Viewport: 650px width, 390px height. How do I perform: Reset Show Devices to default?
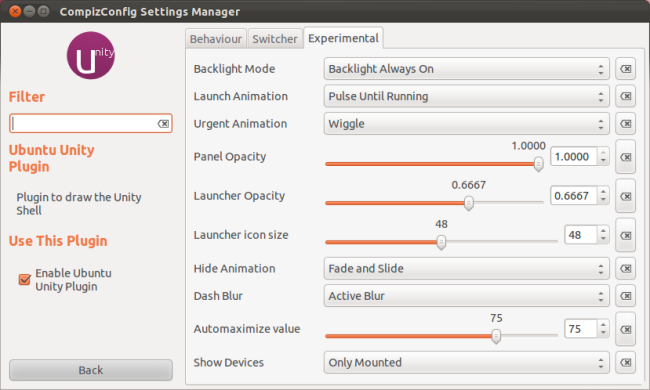tap(625, 363)
